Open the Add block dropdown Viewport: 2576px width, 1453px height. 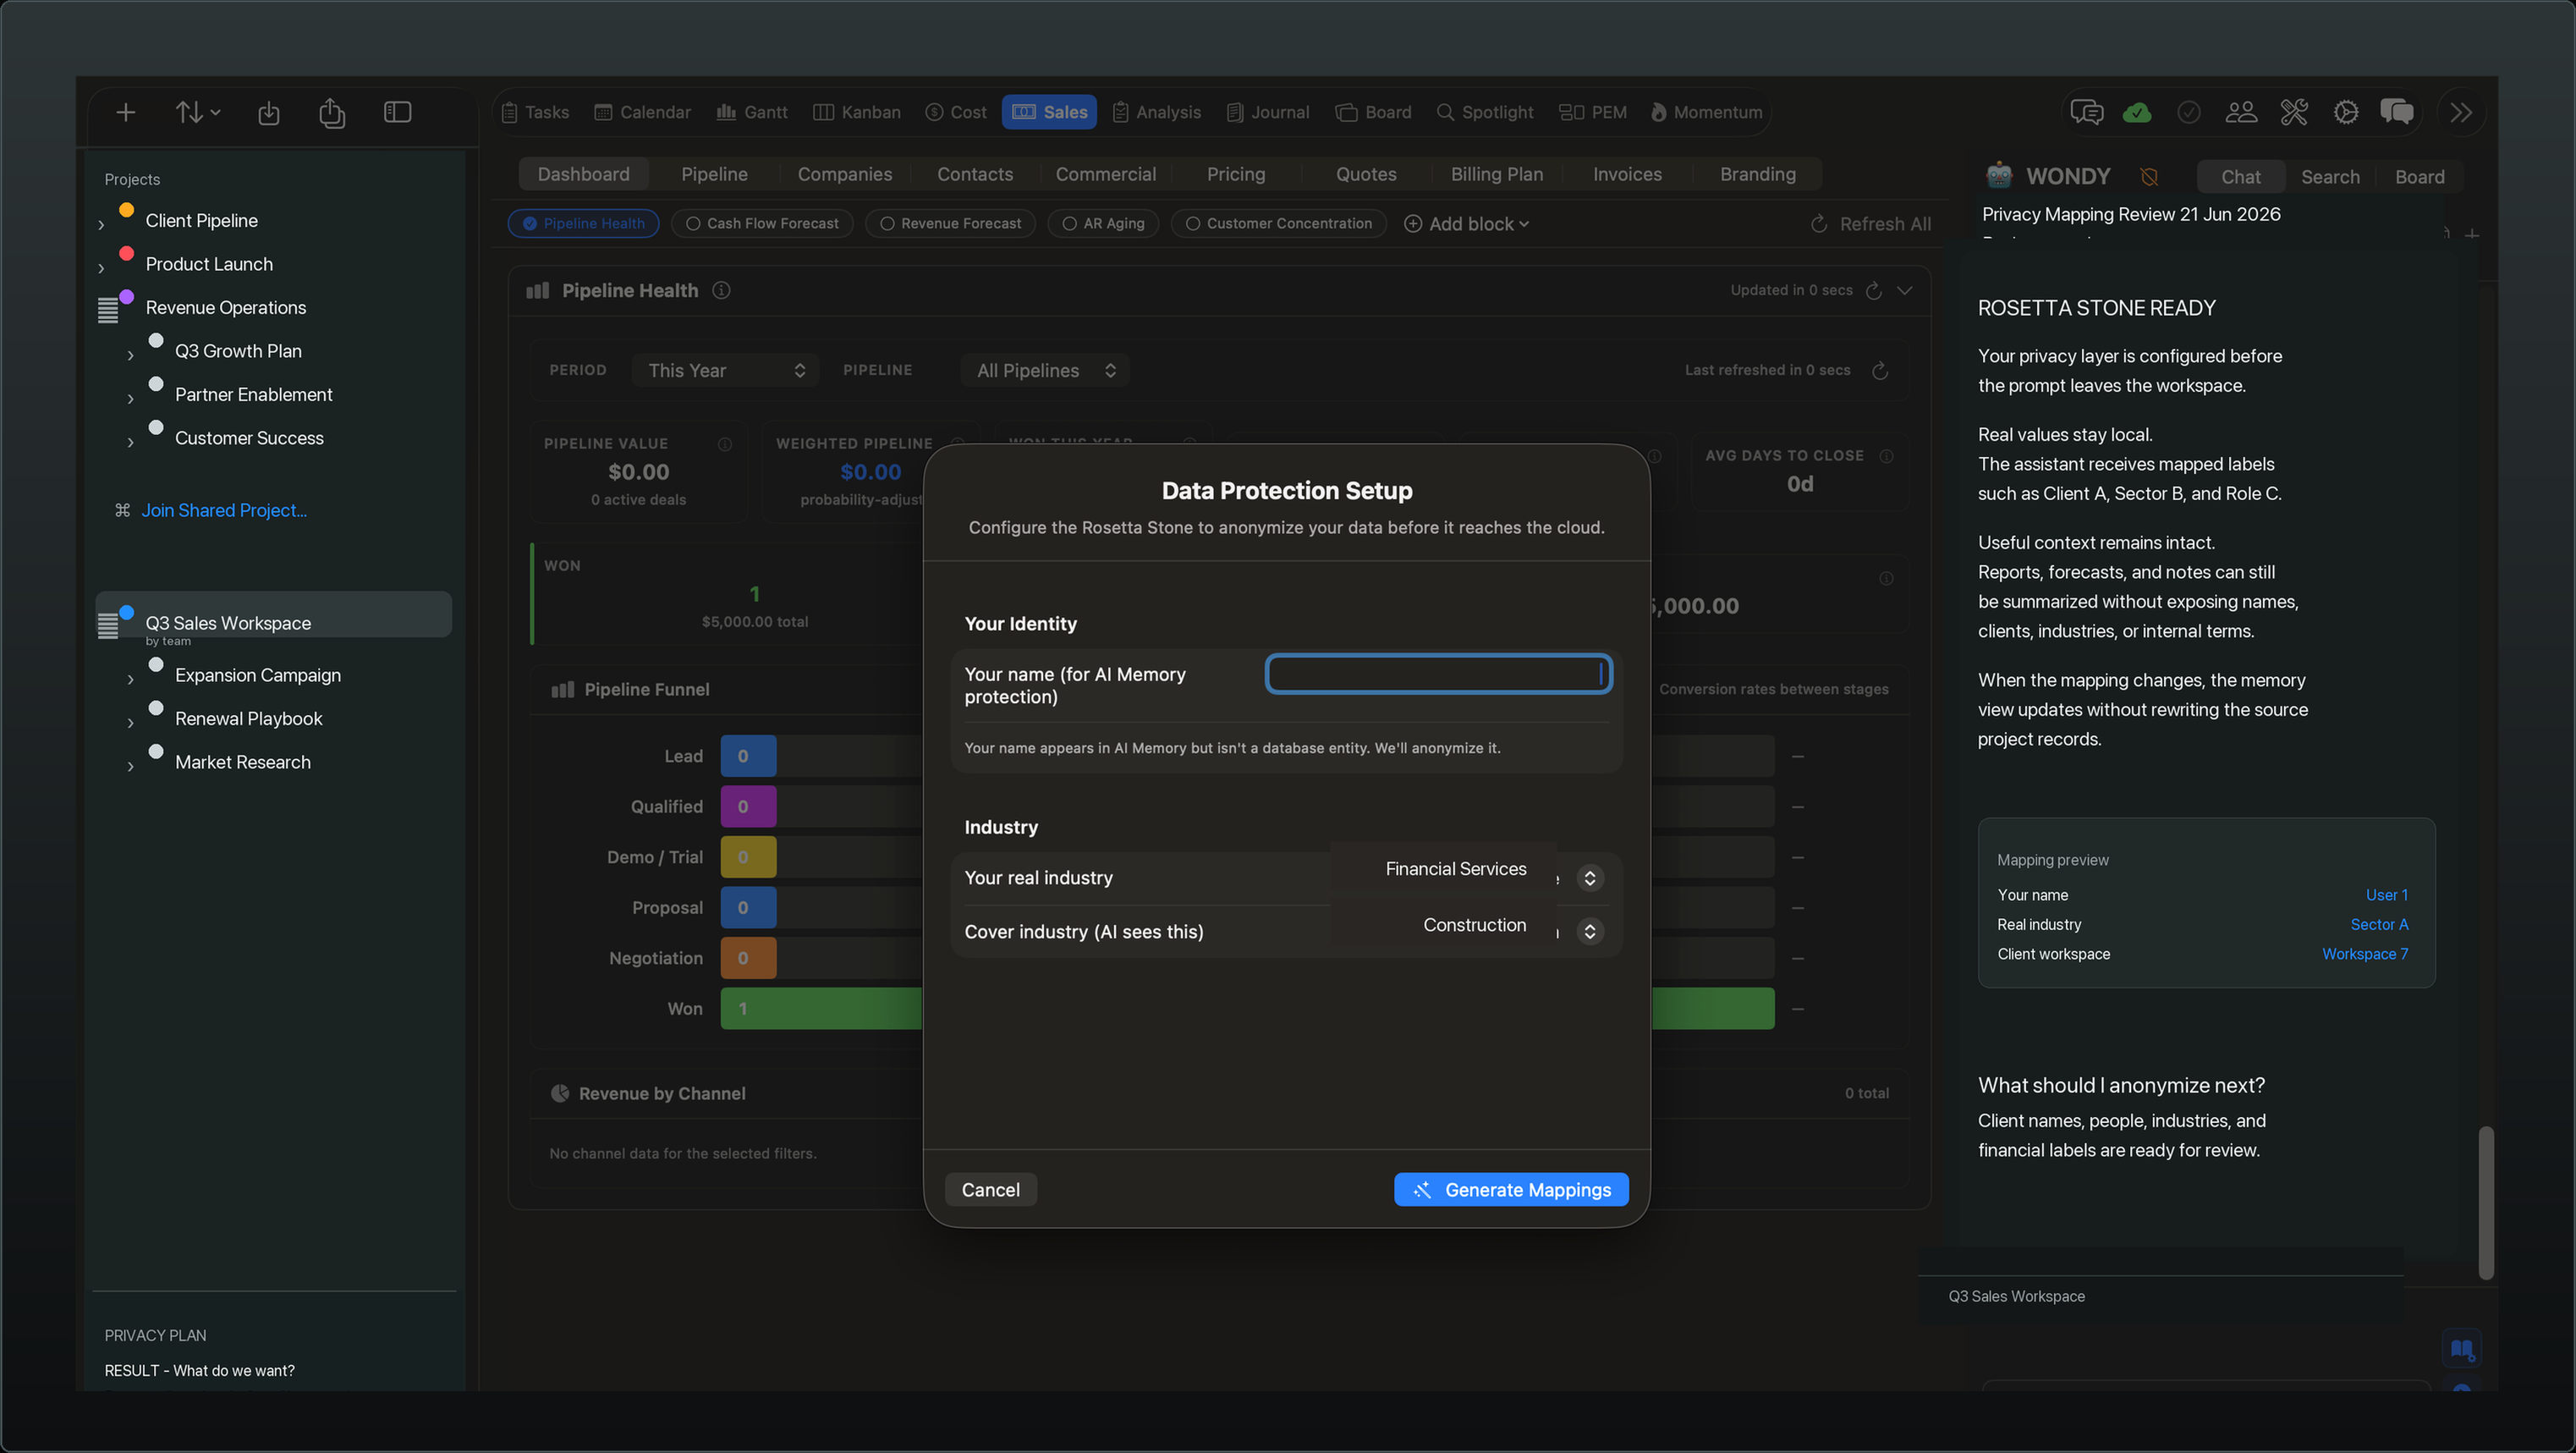coord(1466,224)
